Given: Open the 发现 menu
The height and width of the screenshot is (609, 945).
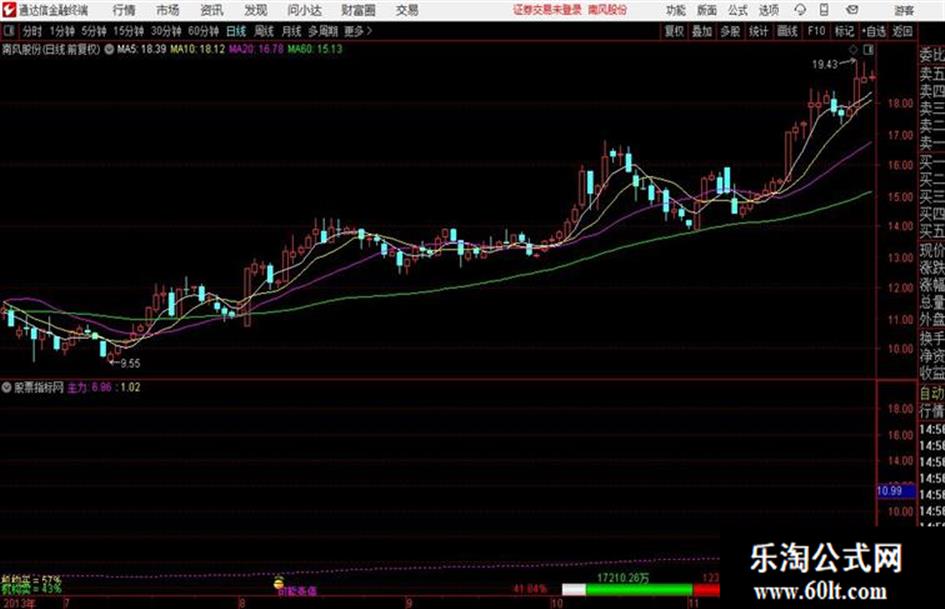Looking at the screenshot, I should tap(256, 10).
